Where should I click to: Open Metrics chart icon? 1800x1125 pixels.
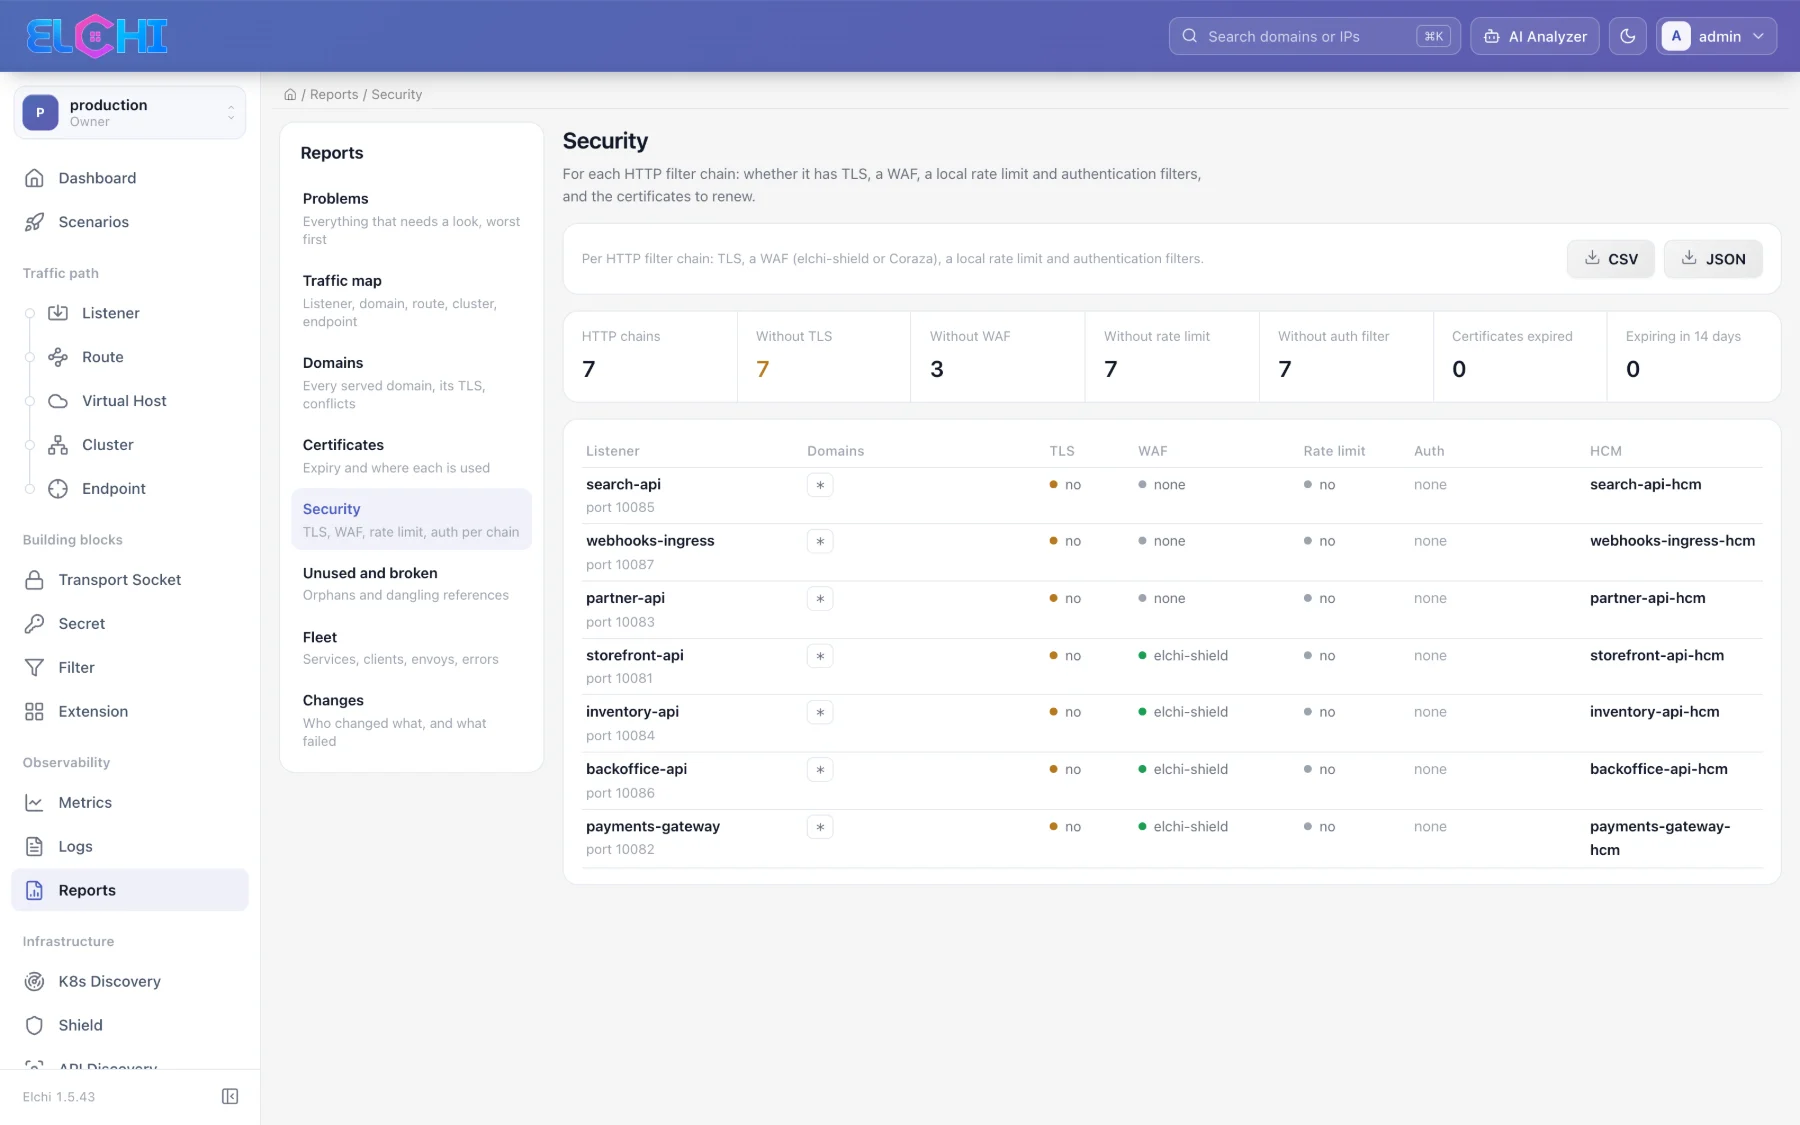click(34, 803)
